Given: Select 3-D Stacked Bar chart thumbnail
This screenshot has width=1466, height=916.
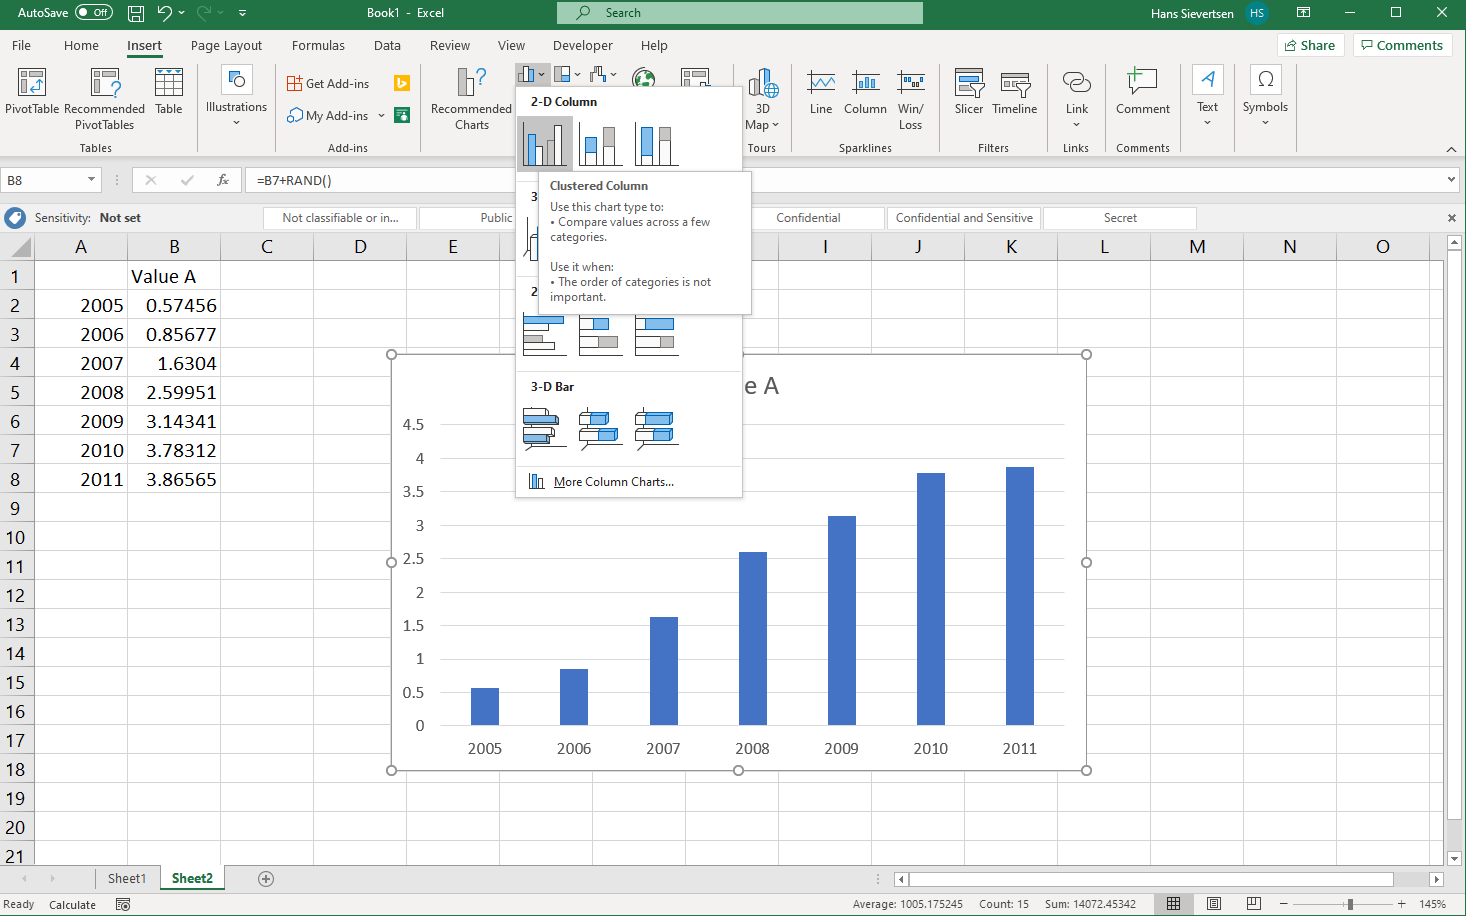Looking at the screenshot, I should tap(600, 428).
